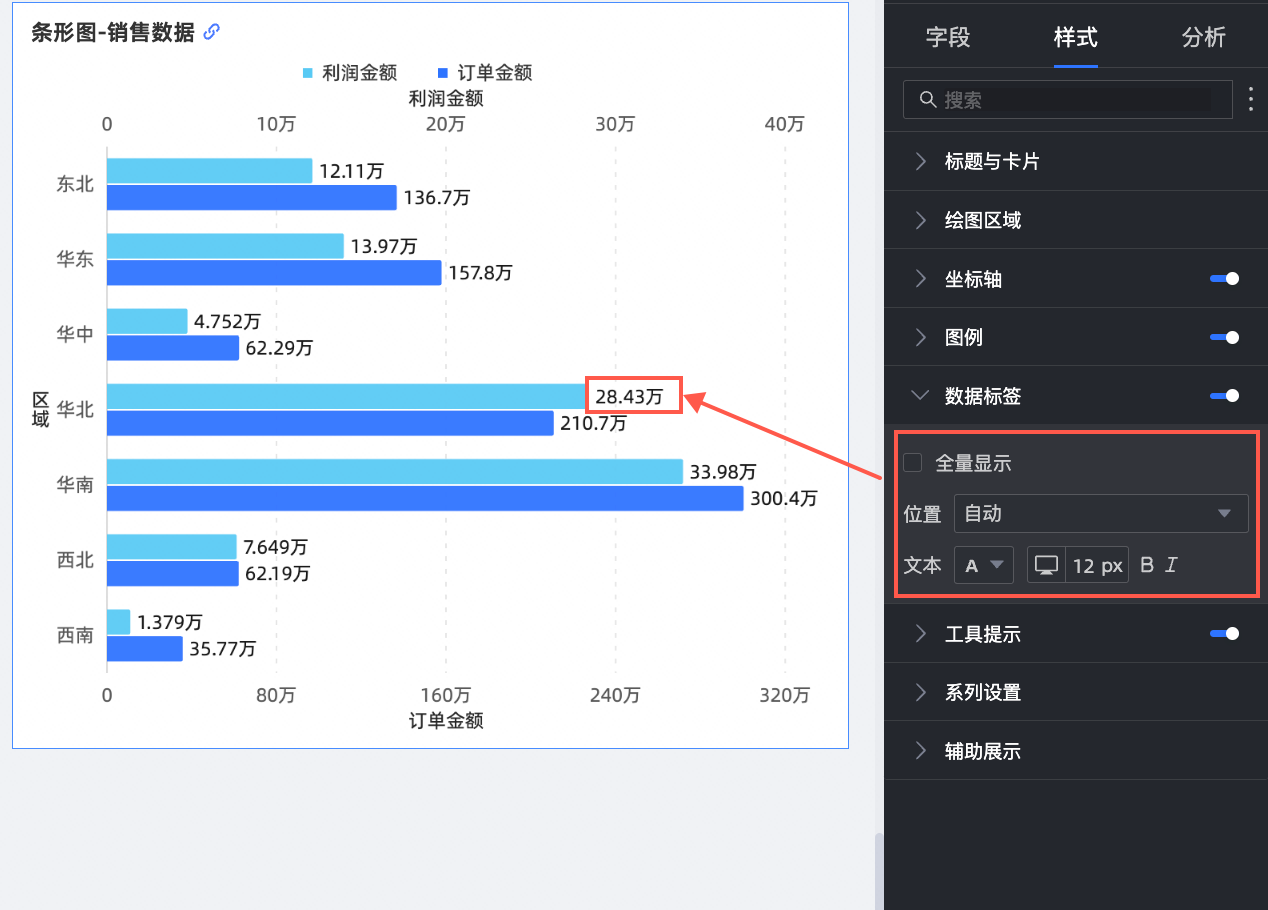Click the link icon beside the chart title
The image size is (1268, 910).
click(211, 32)
